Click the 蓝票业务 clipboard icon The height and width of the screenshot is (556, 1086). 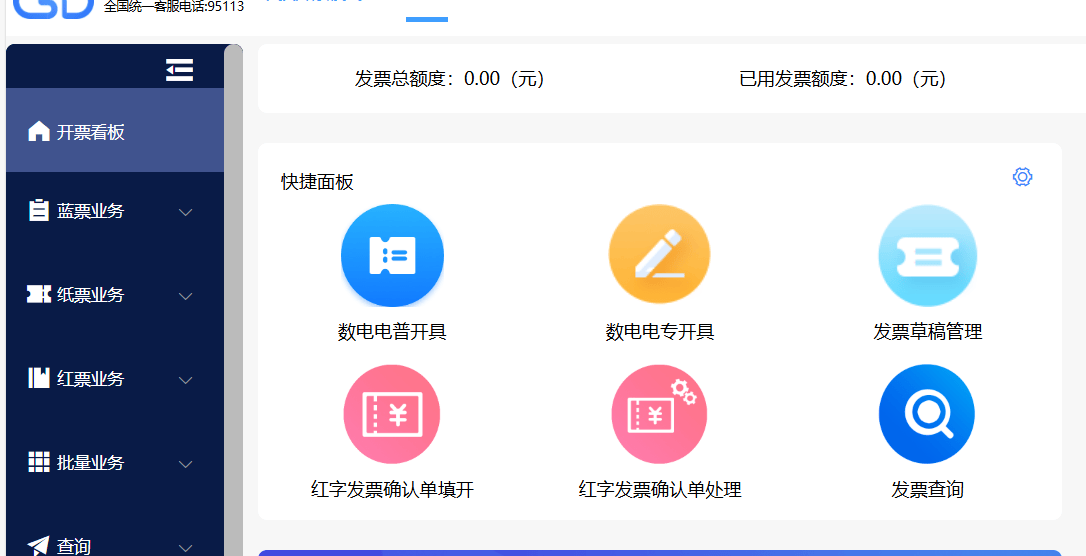pos(39,211)
